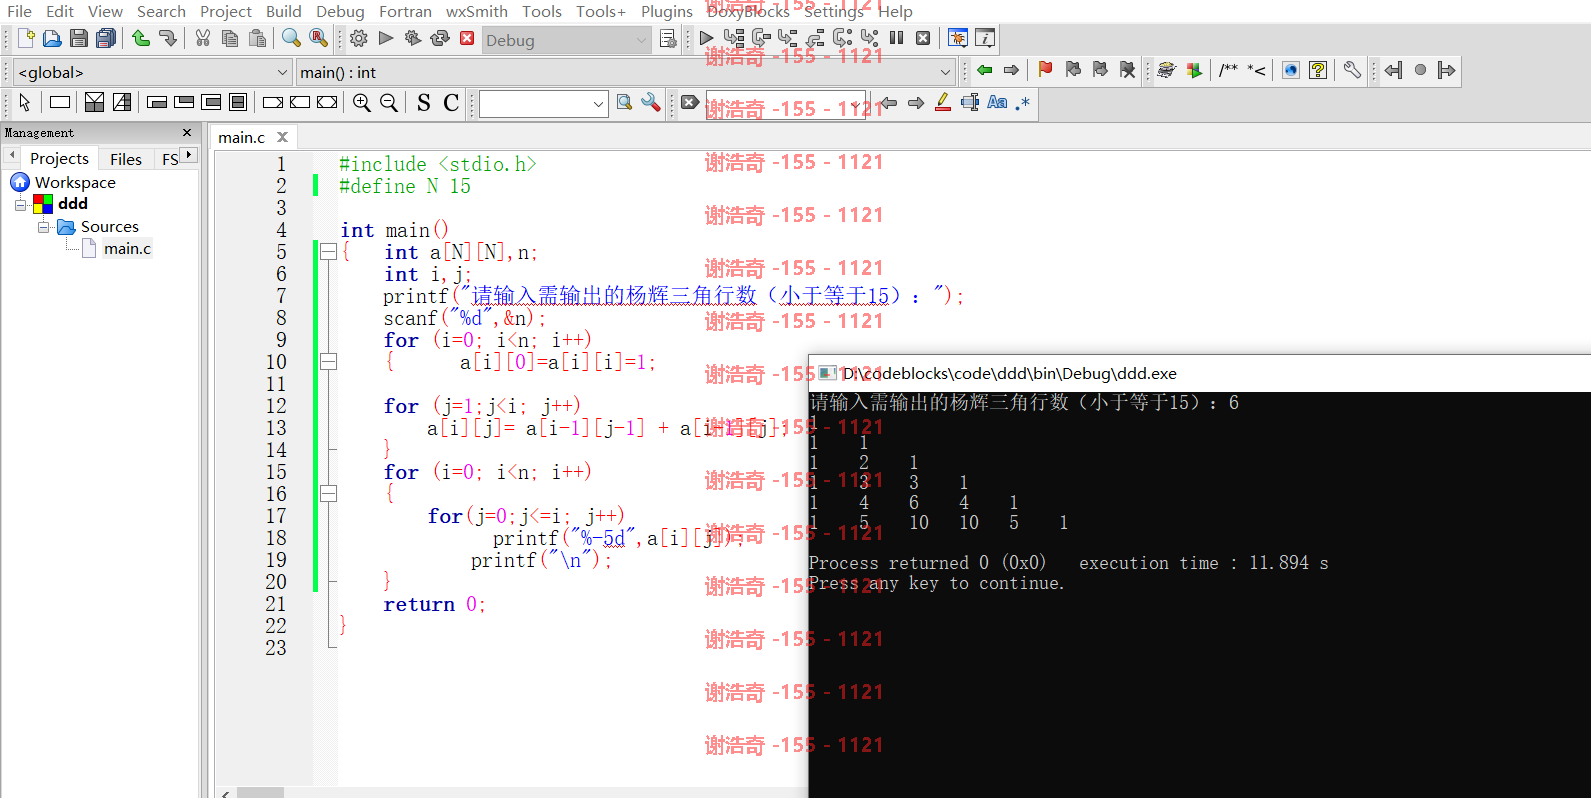Click the Redo arrow icon
This screenshot has width=1591, height=798.
point(167,38)
